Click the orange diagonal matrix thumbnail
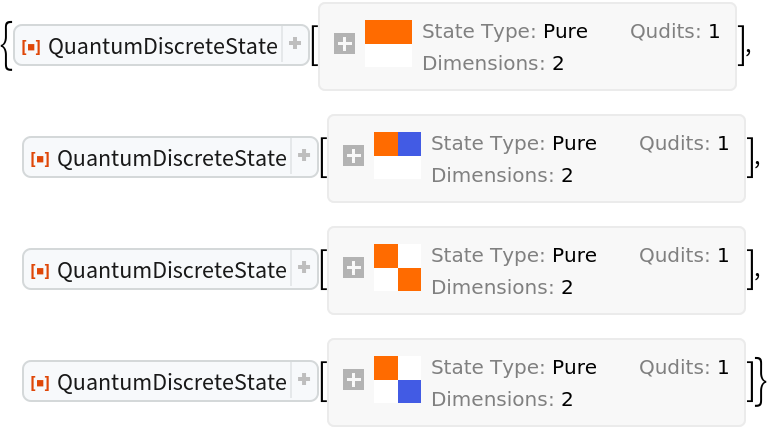This screenshot has width=768, height=428. [397, 268]
